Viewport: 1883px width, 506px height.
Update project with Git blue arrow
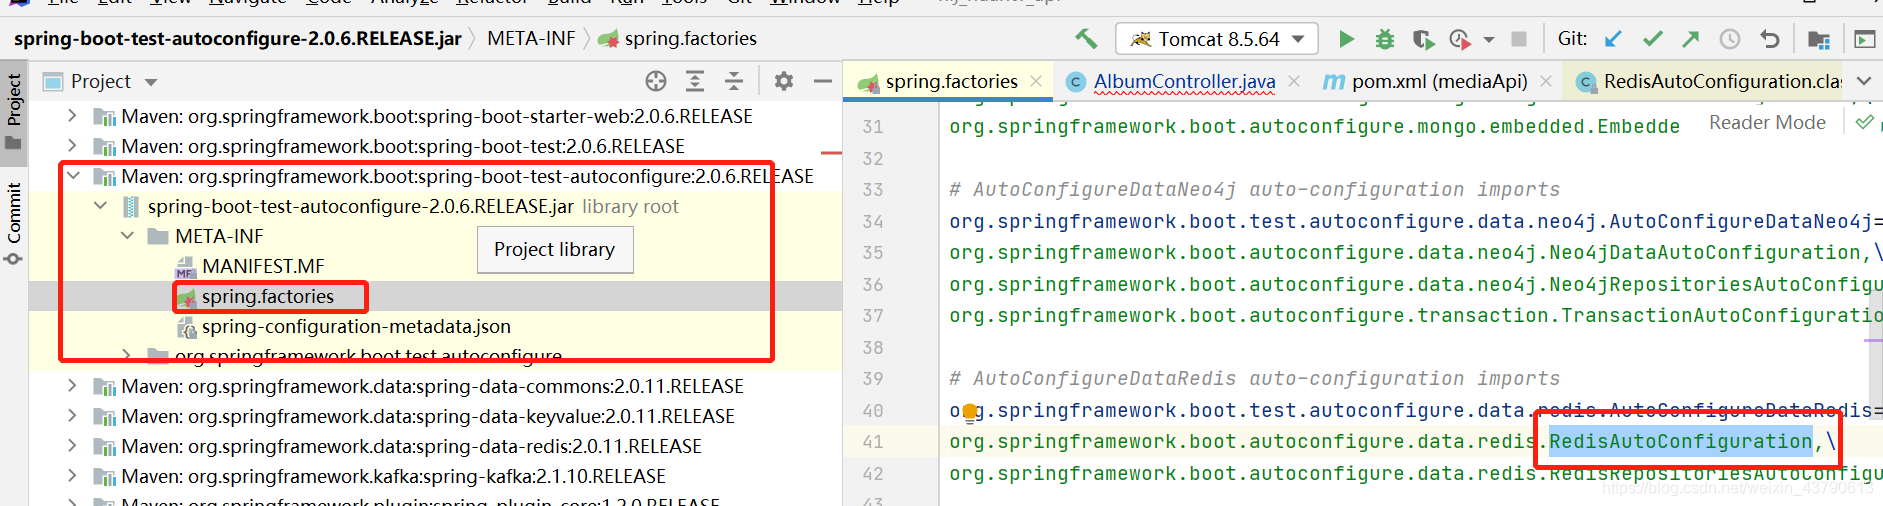click(x=1613, y=39)
